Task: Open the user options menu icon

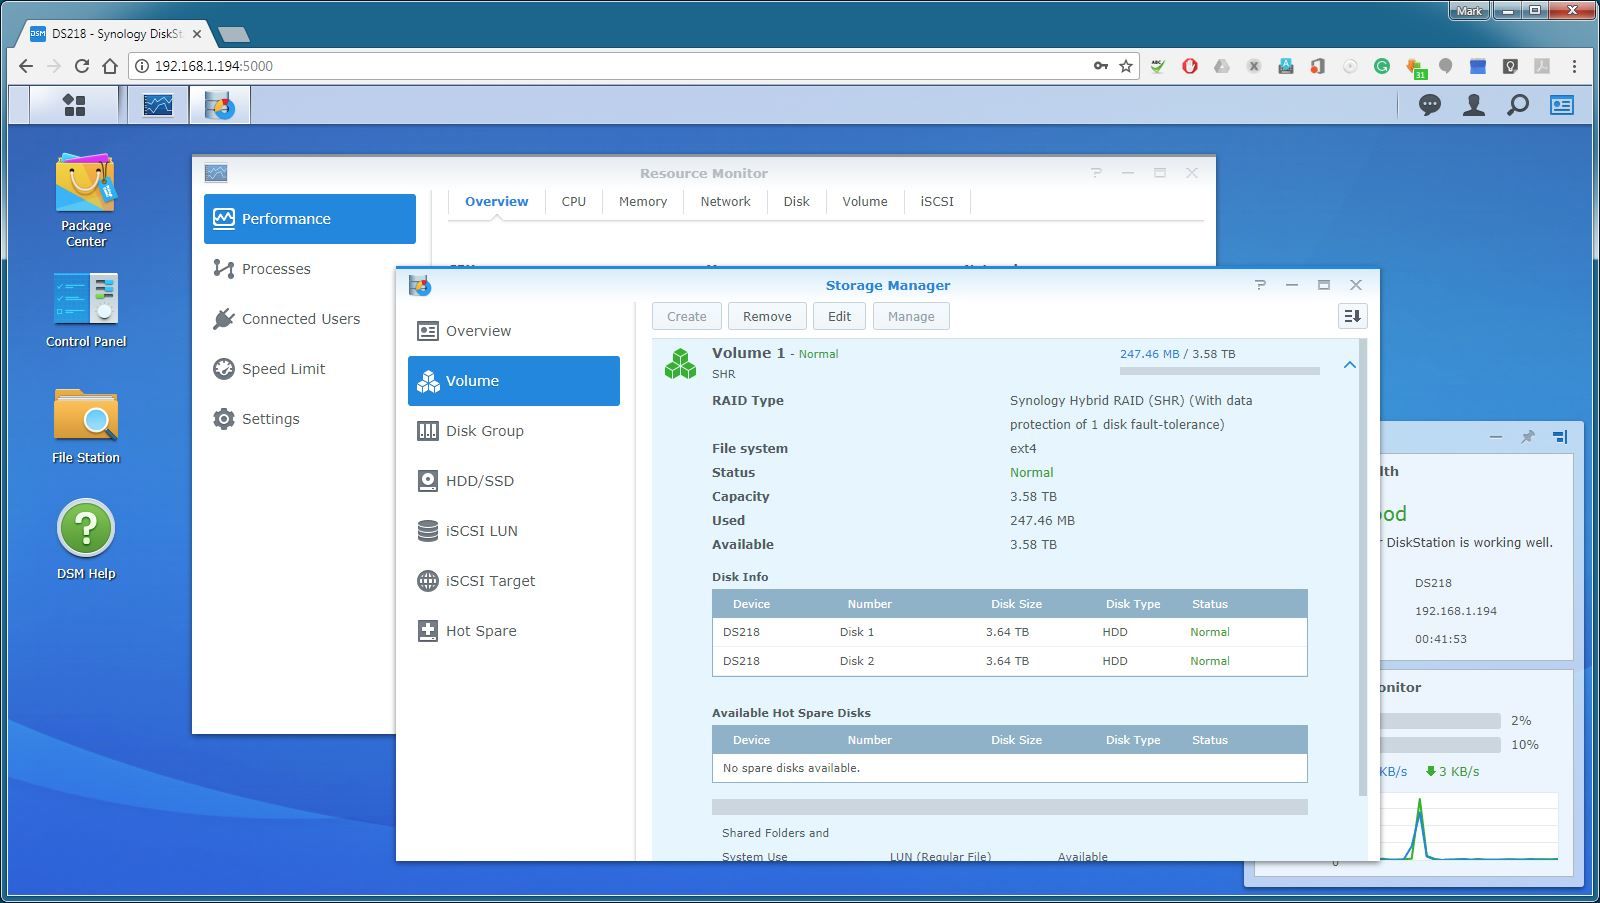Action: tap(1474, 105)
